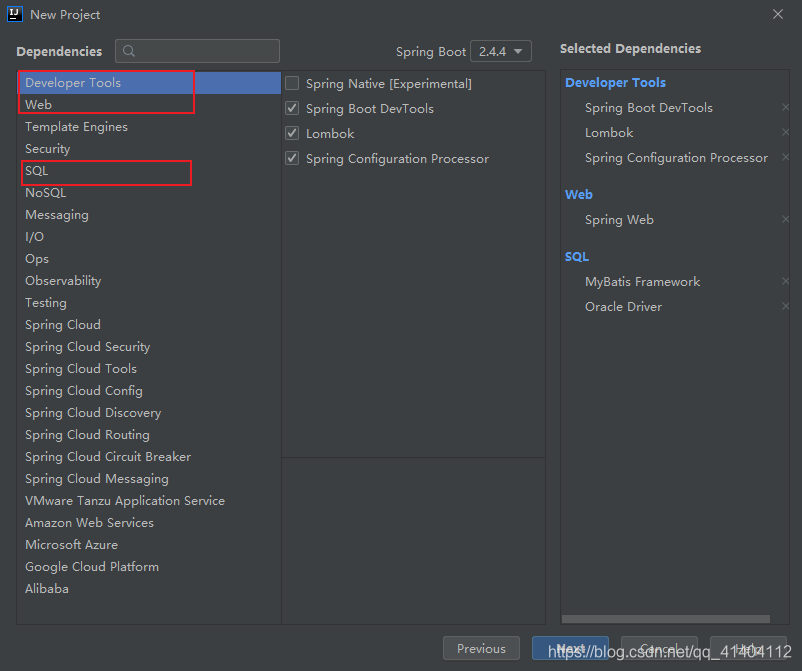Select the Alibaba category
This screenshot has width=802, height=671.
pos(149,589)
